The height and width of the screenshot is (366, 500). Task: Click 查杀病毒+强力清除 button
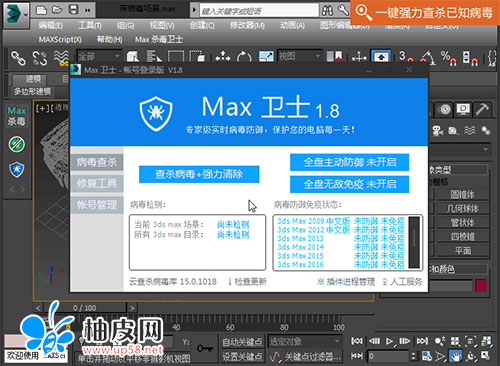click(199, 174)
